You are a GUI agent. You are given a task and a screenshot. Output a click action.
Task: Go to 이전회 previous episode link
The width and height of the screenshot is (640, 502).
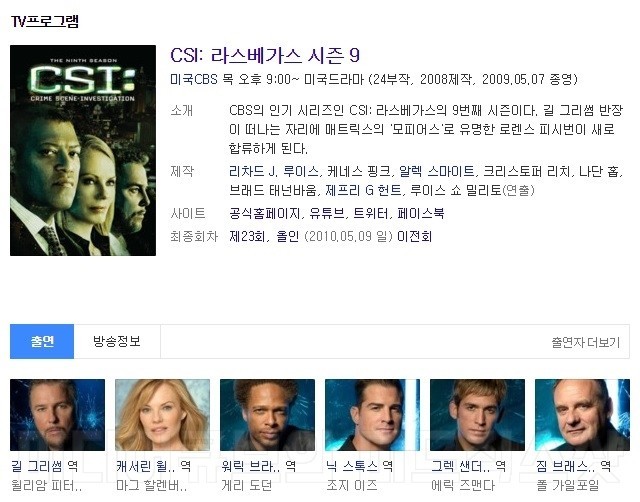[414, 236]
